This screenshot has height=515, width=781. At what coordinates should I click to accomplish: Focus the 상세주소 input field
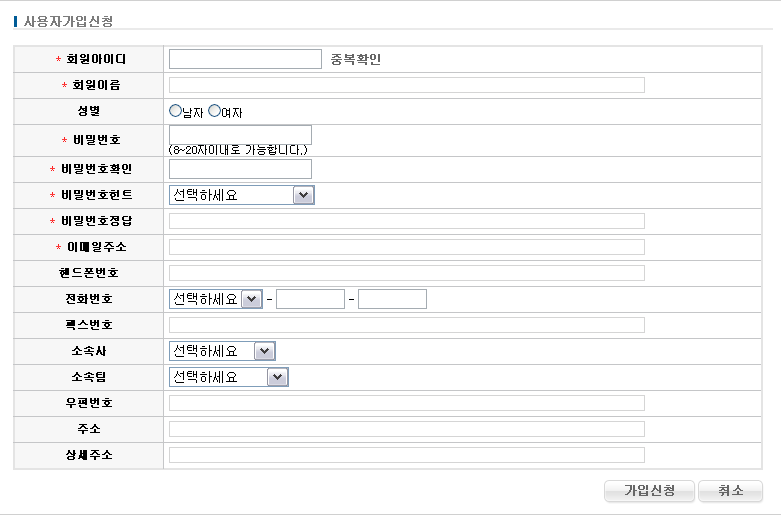pos(406,455)
